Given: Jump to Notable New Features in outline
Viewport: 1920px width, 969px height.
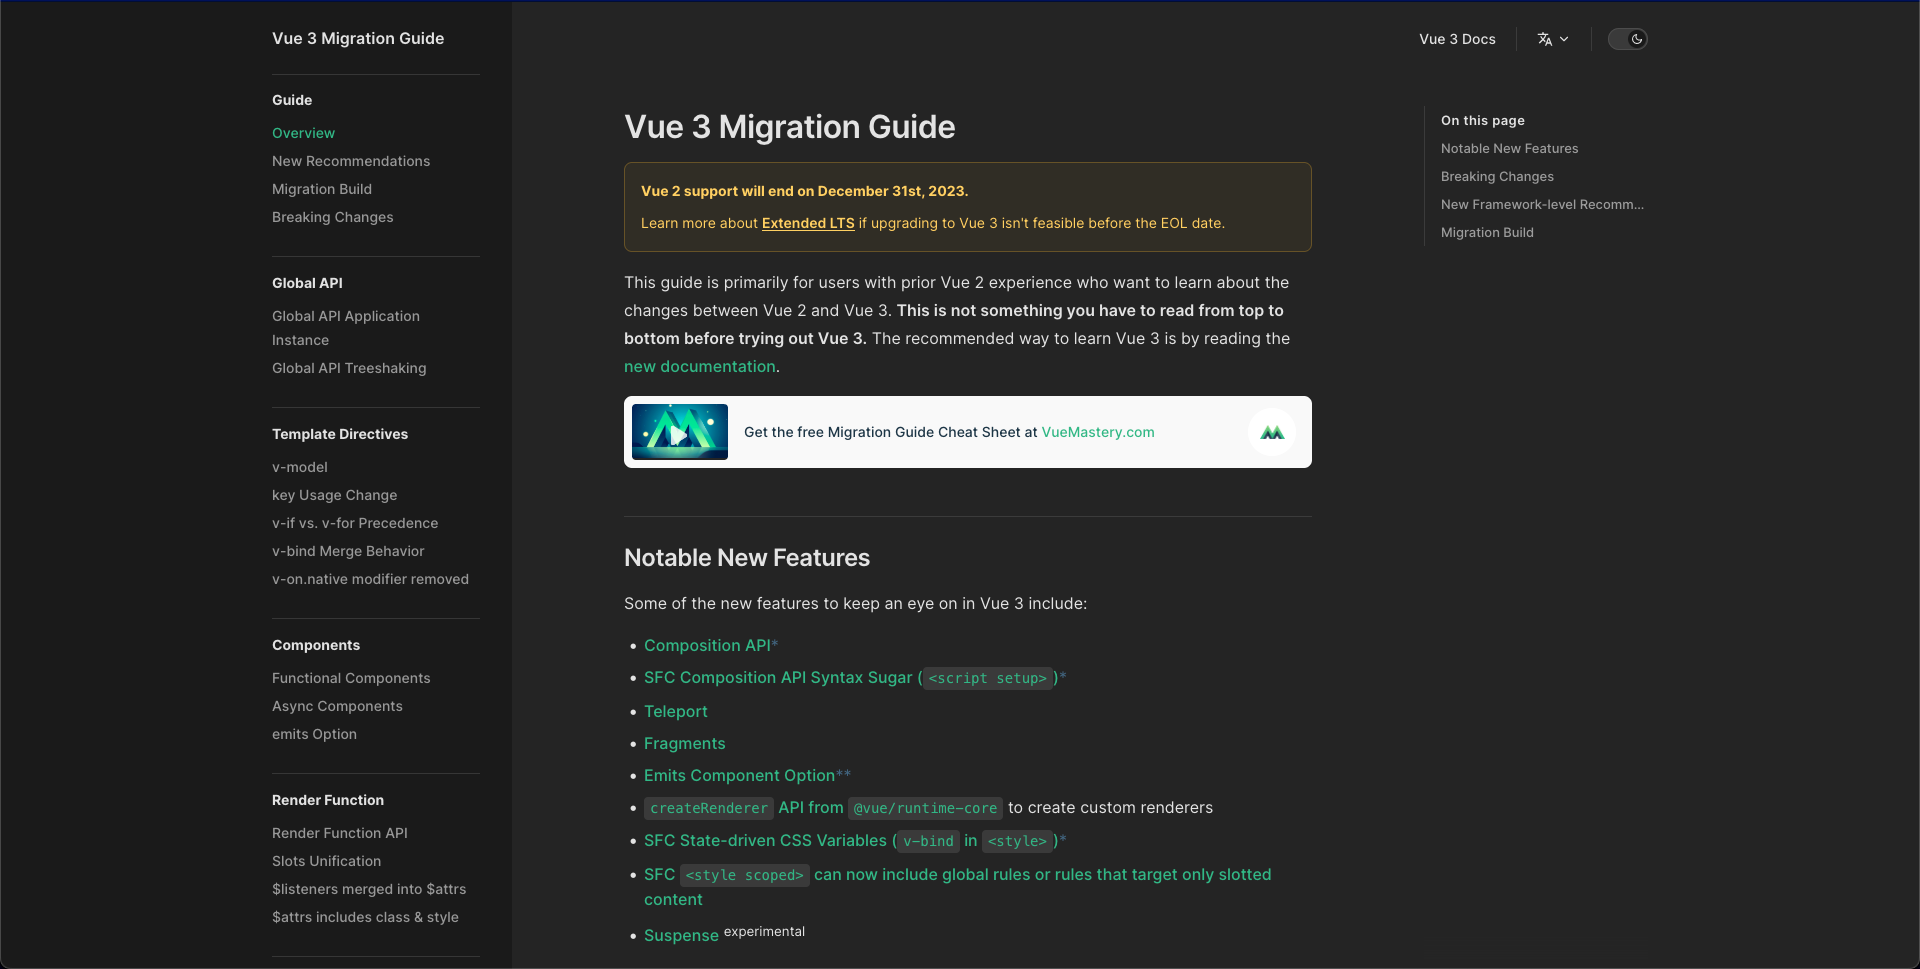Looking at the screenshot, I should coord(1509,148).
